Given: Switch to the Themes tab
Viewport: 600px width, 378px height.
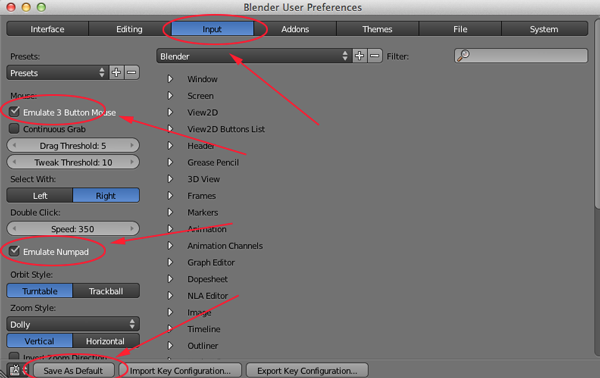Looking at the screenshot, I should (x=378, y=29).
